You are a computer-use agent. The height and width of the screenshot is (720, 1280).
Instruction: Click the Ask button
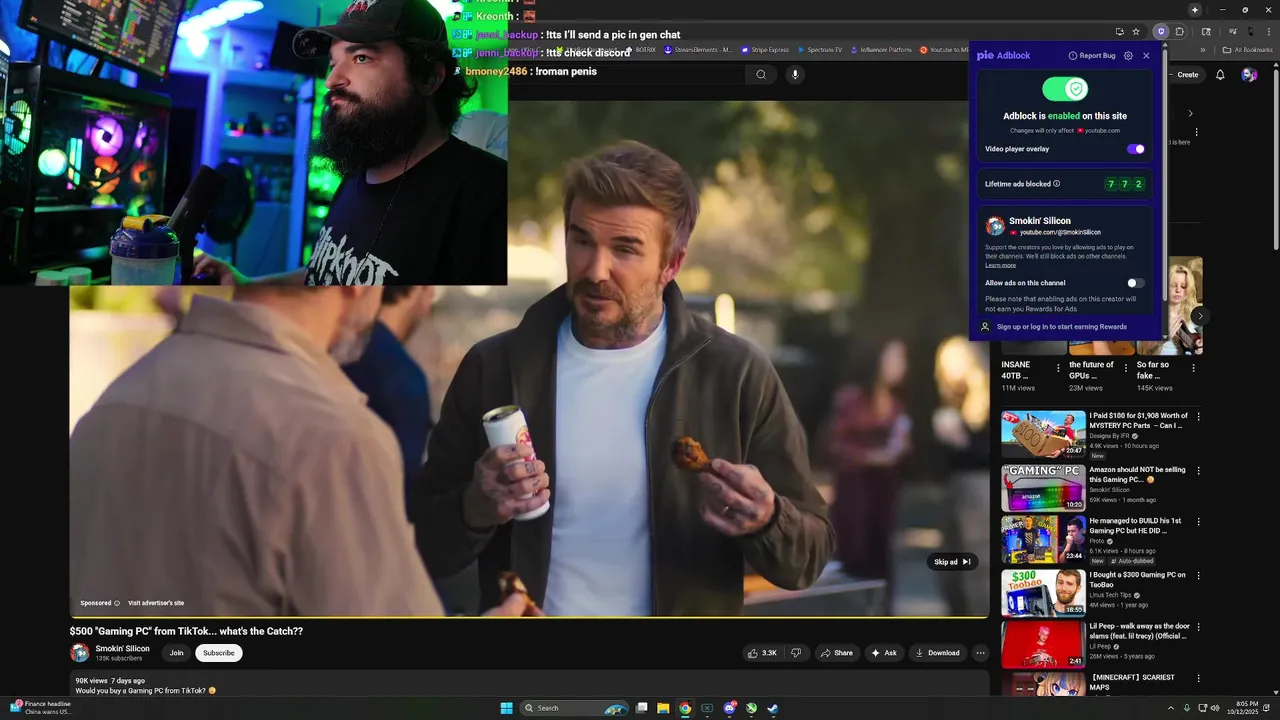coord(884,653)
